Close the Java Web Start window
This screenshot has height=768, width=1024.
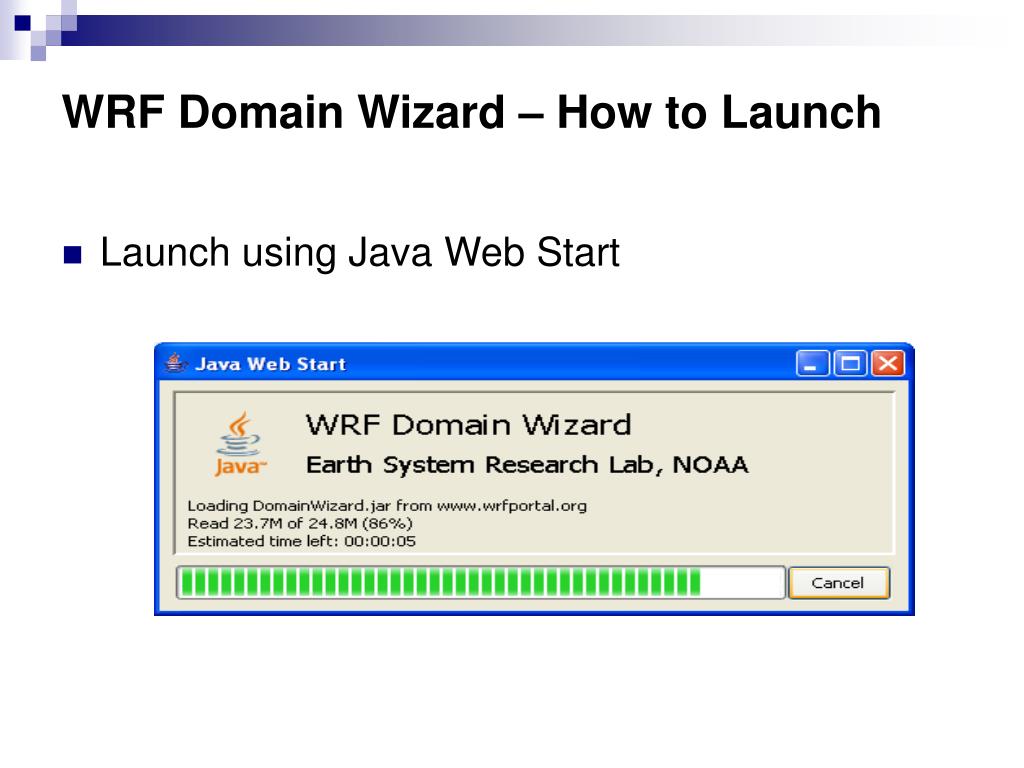point(888,364)
